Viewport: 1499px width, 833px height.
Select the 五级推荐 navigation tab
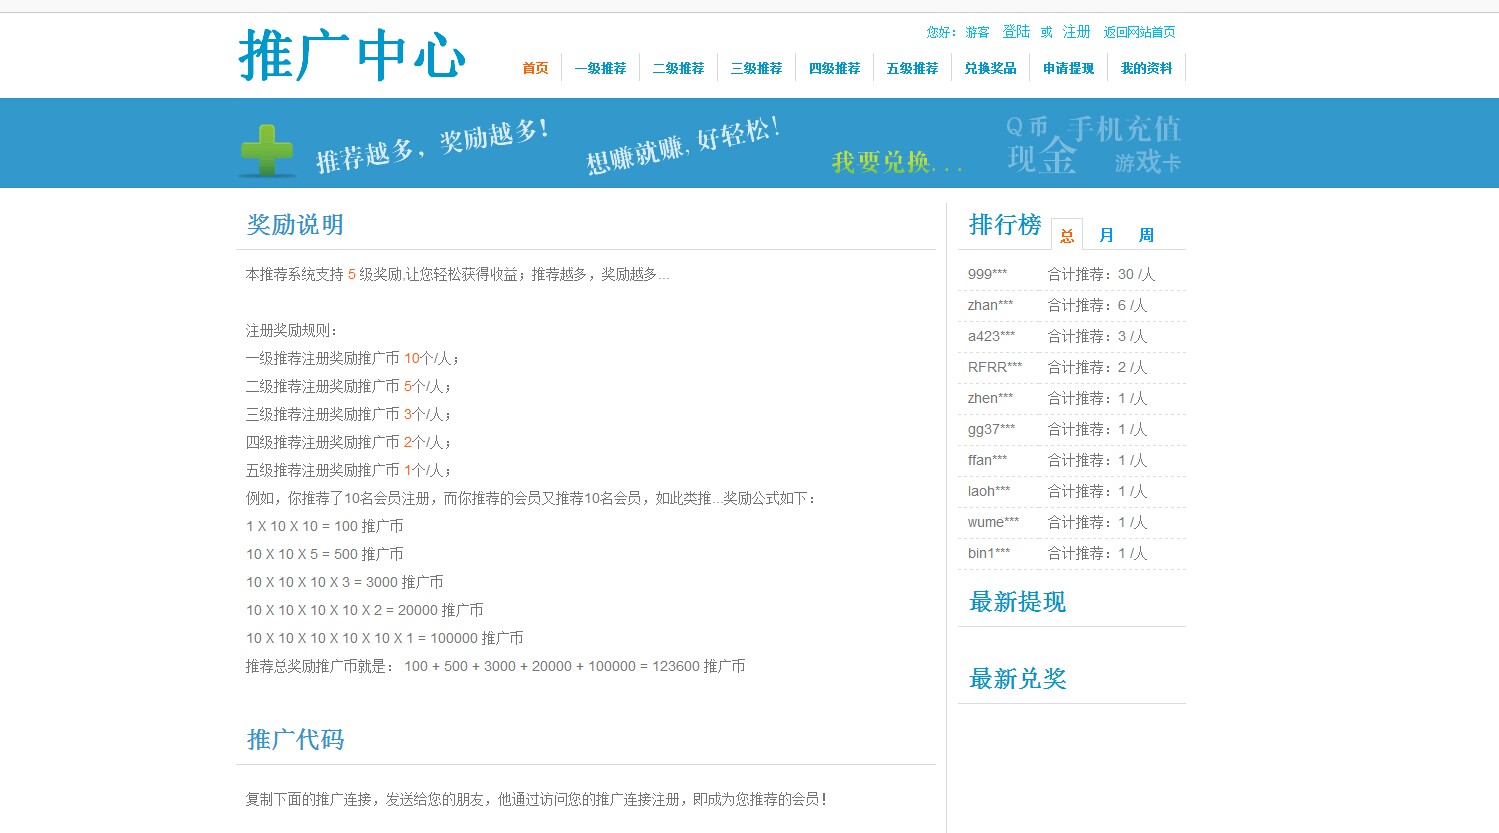[911, 67]
